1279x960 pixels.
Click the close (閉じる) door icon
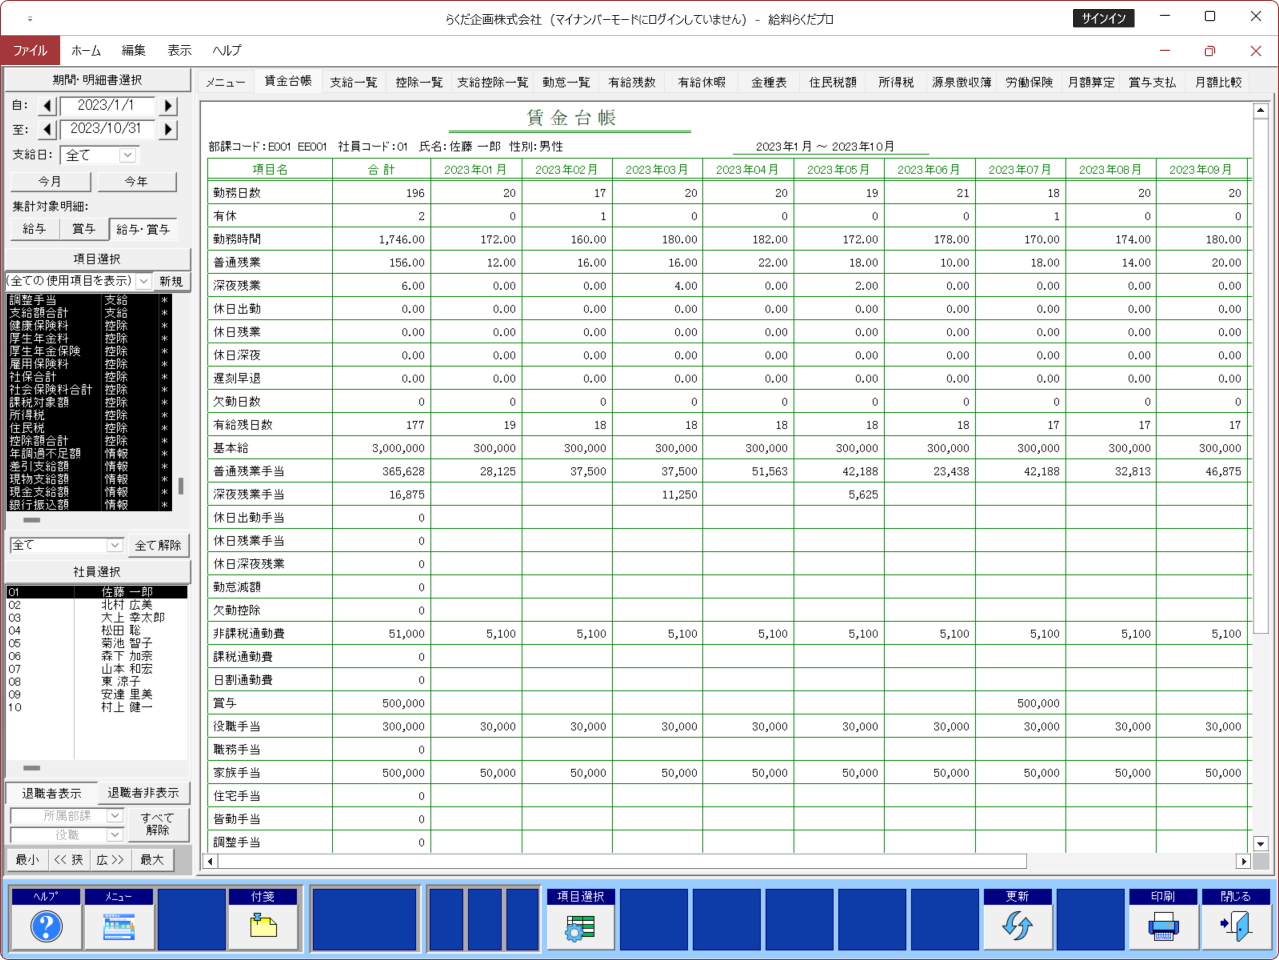pos(1236,927)
